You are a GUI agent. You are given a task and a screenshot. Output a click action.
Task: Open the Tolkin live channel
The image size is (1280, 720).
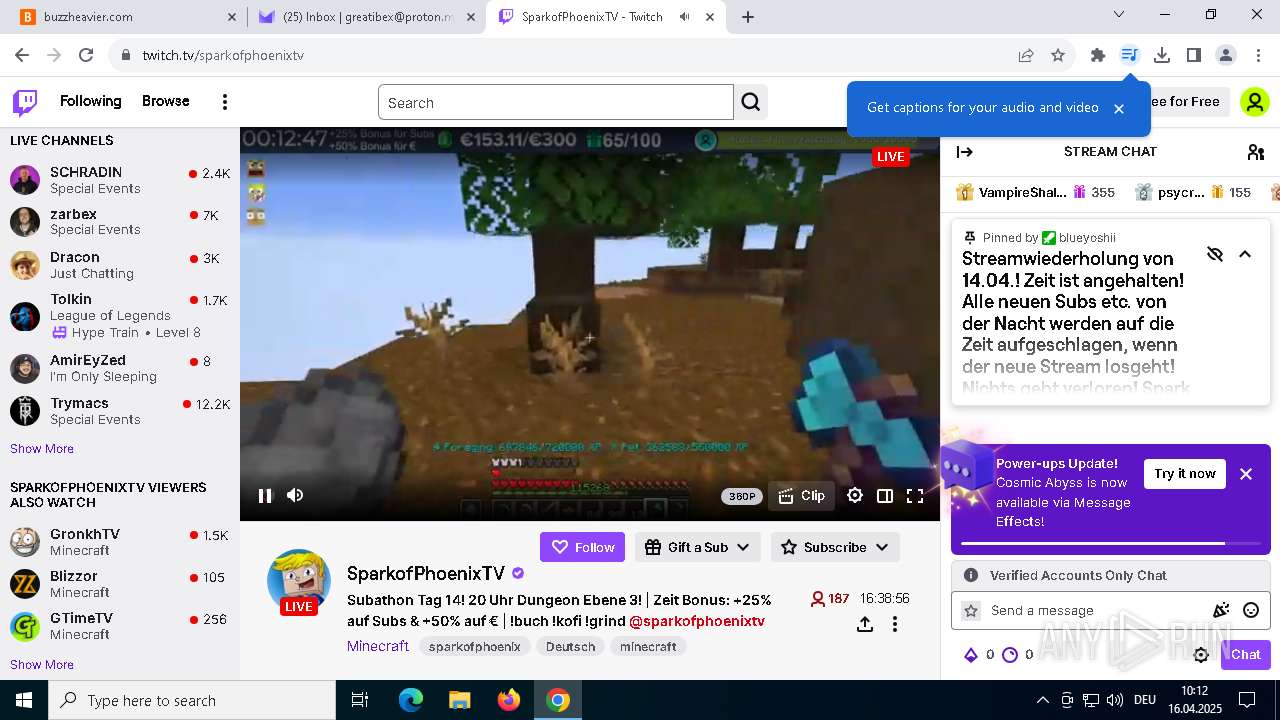pos(120,315)
